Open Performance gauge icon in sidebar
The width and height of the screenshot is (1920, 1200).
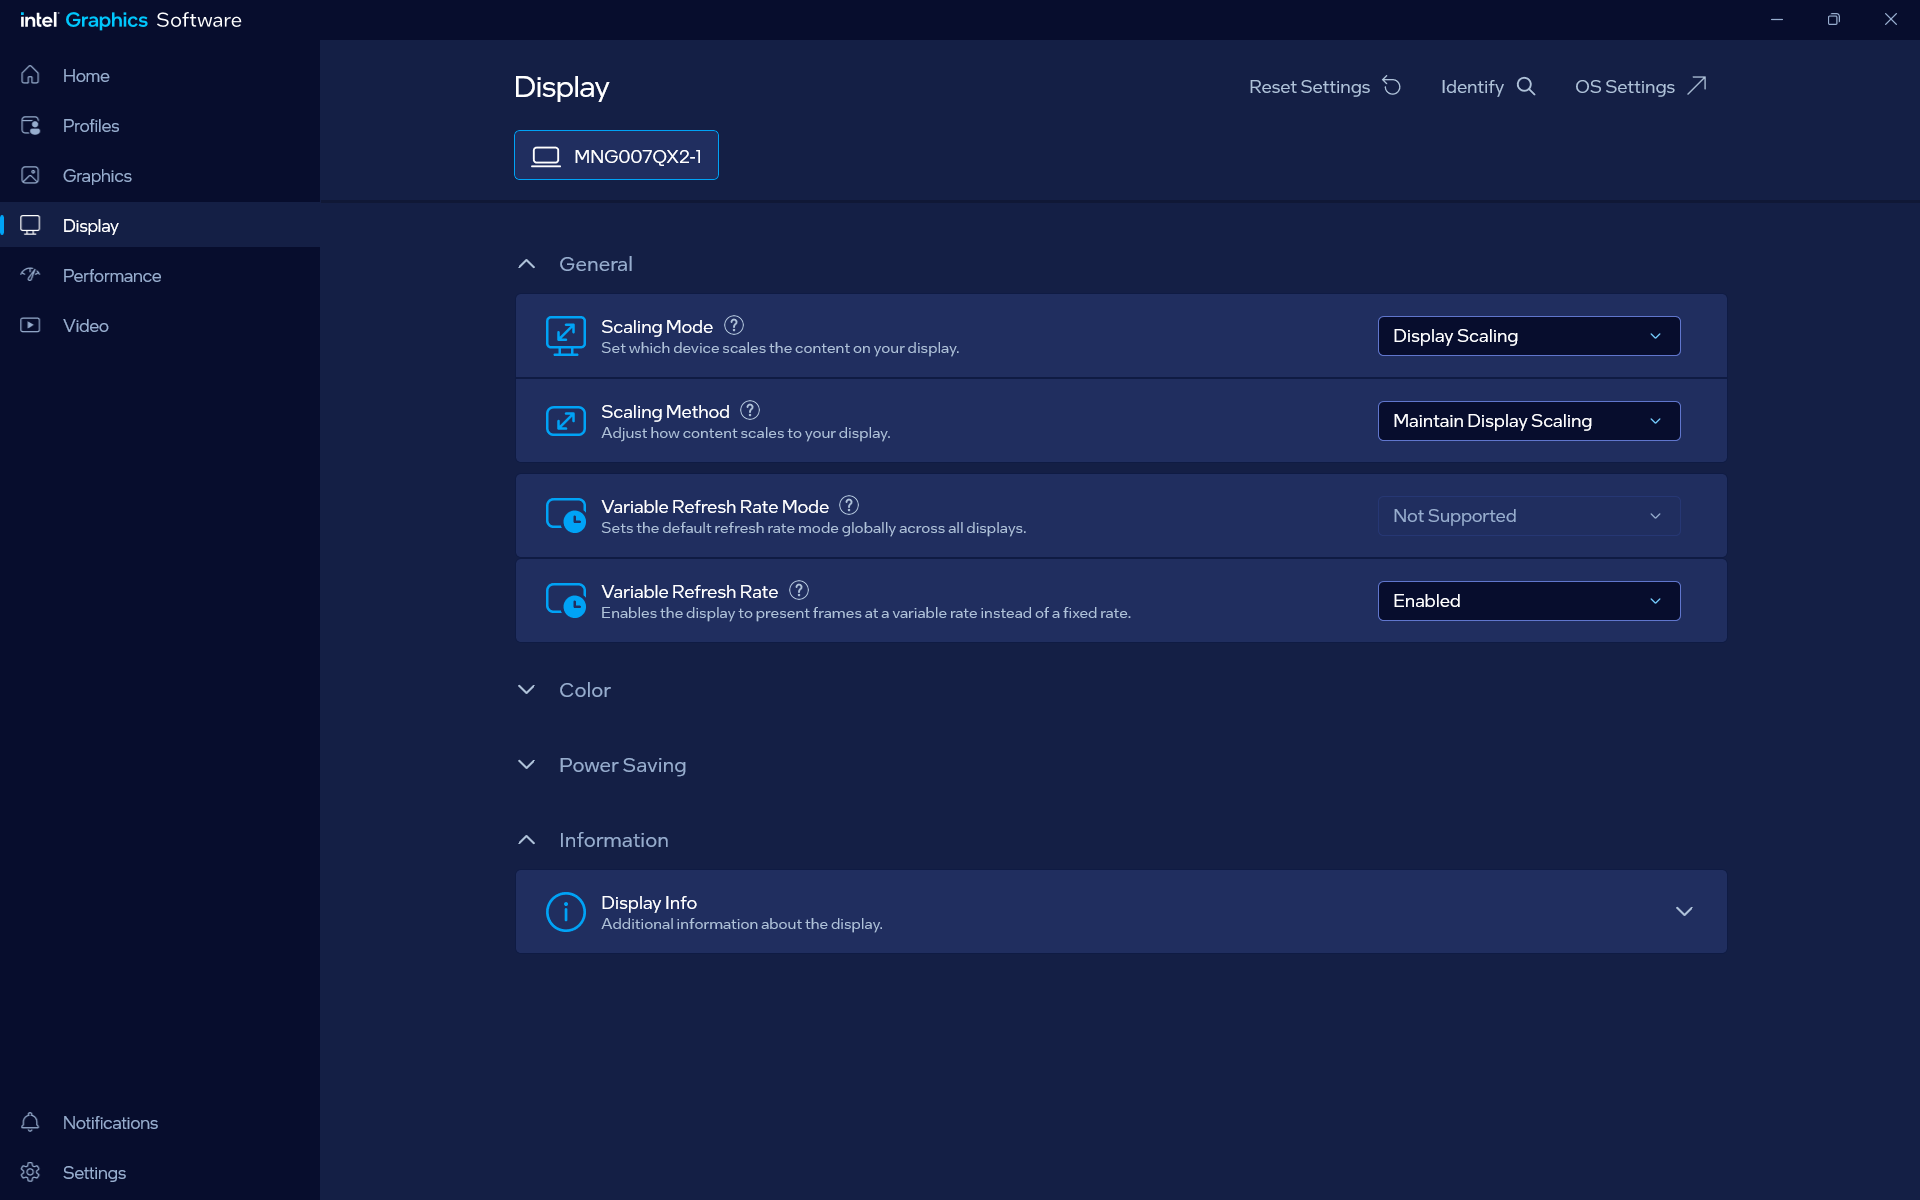(x=30, y=275)
